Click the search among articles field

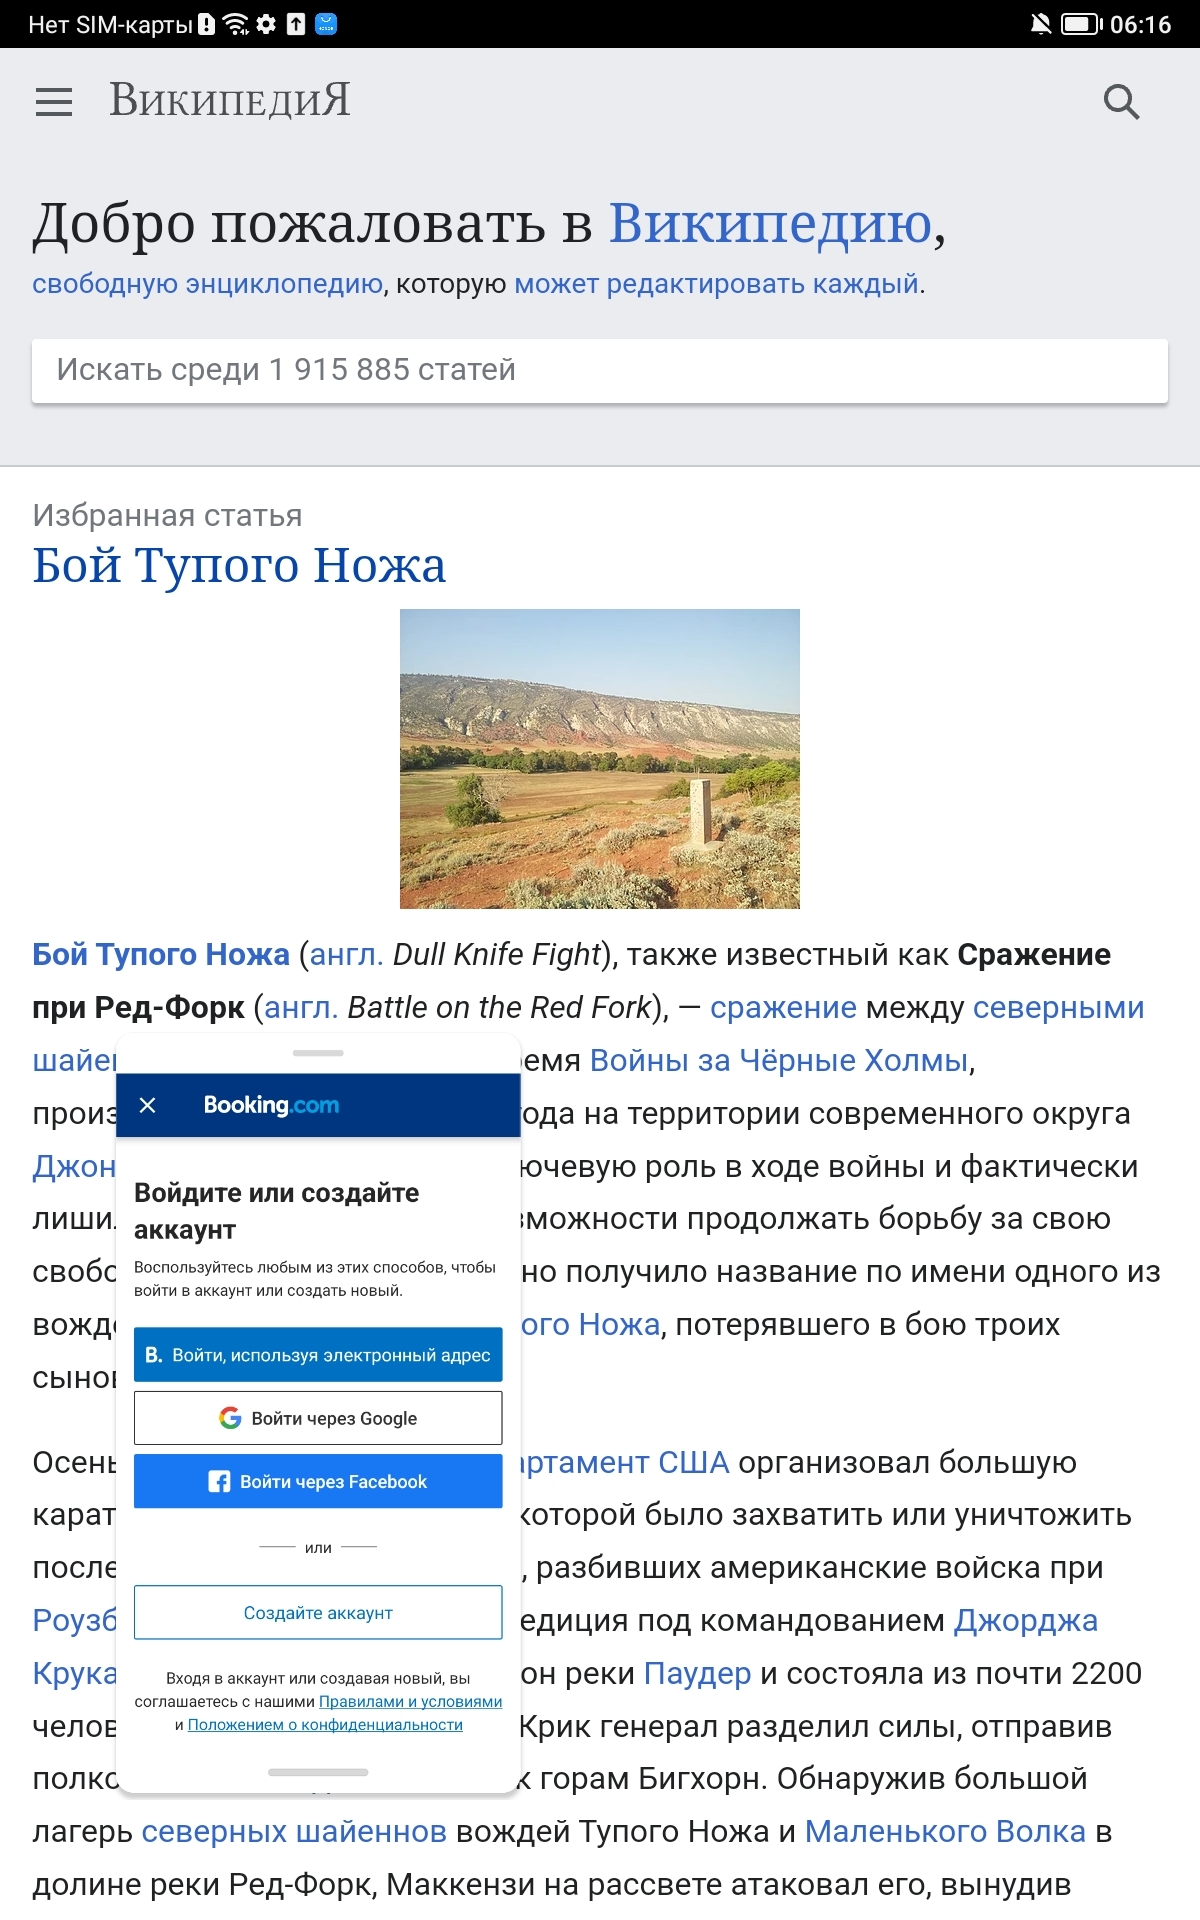pos(600,370)
